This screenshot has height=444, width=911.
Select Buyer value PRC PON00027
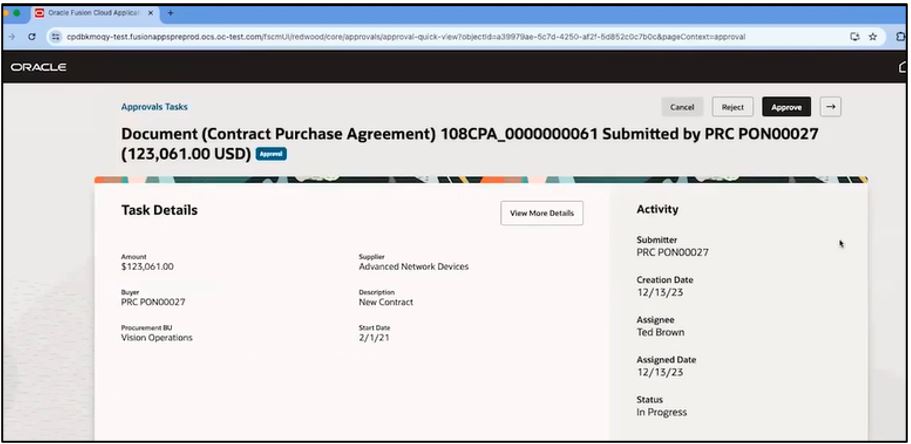pyautogui.click(x=153, y=302)
